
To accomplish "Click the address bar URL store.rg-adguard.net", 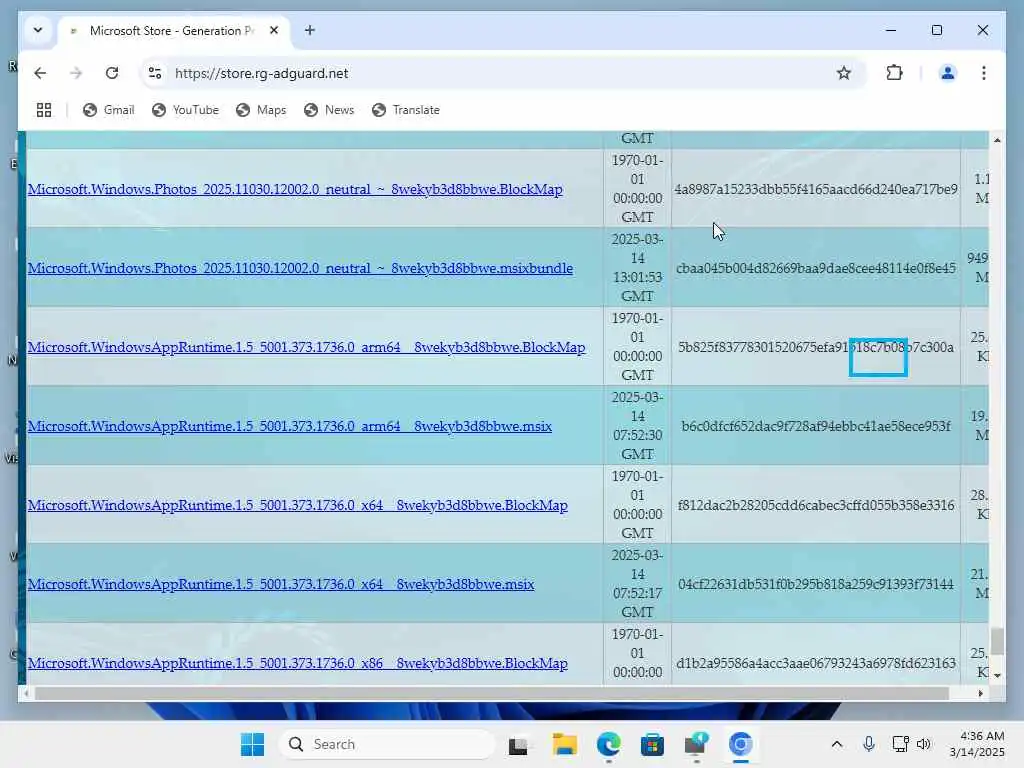I will [261, 73].
